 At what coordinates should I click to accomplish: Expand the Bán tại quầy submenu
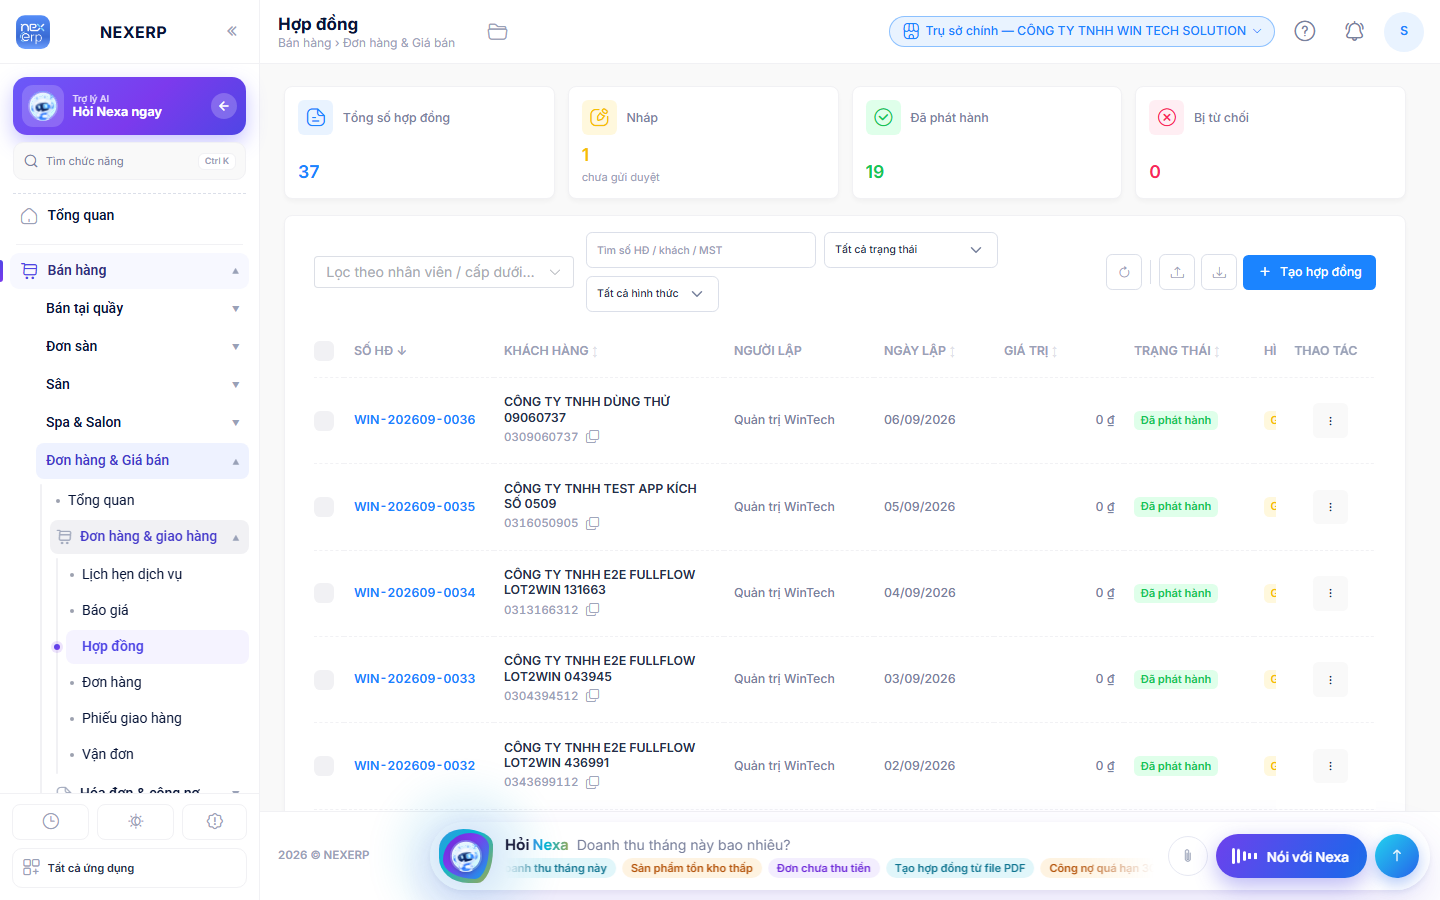click(142, 308)
